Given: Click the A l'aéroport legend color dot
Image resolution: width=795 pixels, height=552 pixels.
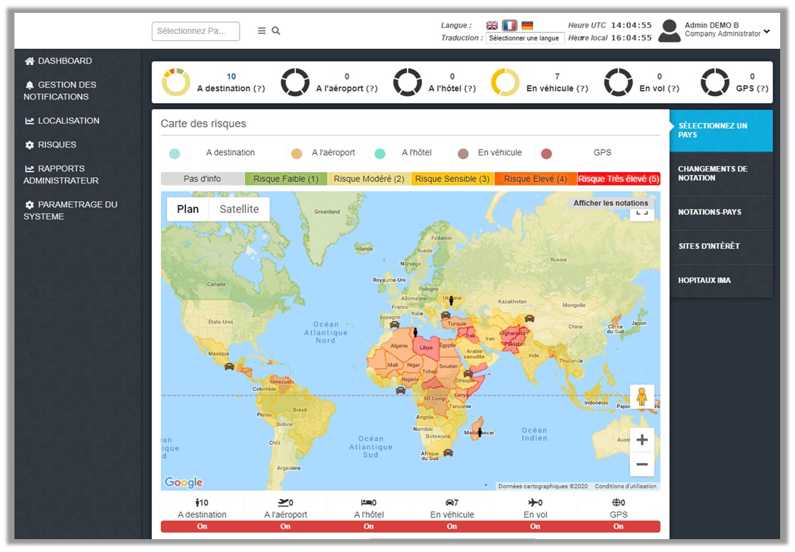Looking at the screenshot, I should 297,154.
